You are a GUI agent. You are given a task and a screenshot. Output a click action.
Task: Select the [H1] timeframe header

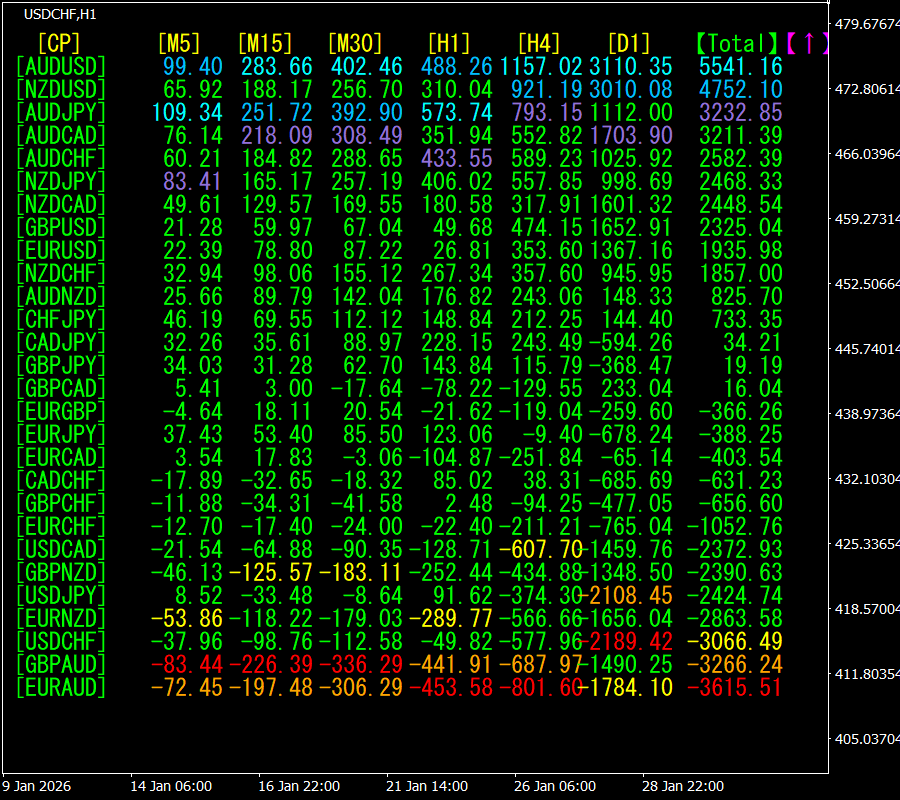[448, 43]
